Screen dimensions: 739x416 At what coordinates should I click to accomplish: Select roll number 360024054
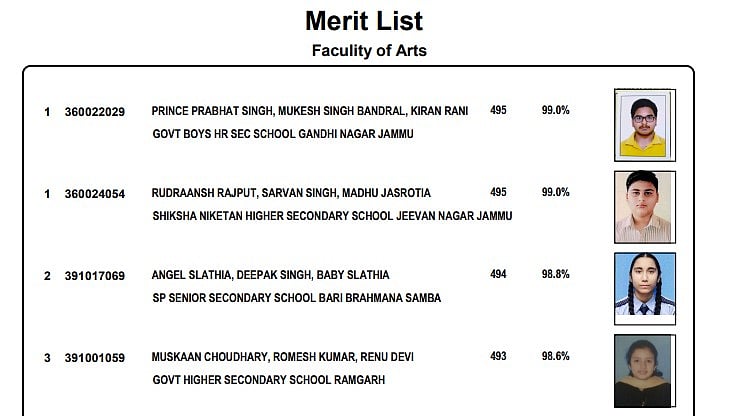94,194
